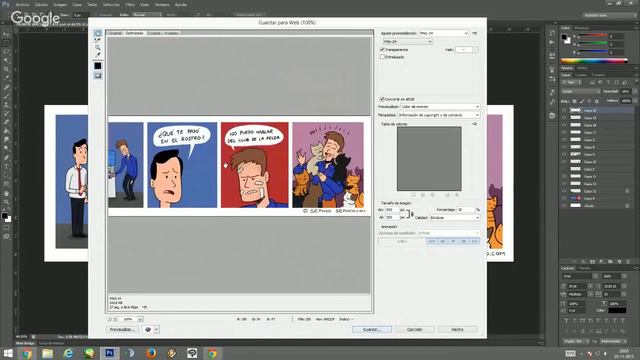This screenshot has height=360, width=640.
Task: Click the constrain proportions link icon
Action: point(409,214)
